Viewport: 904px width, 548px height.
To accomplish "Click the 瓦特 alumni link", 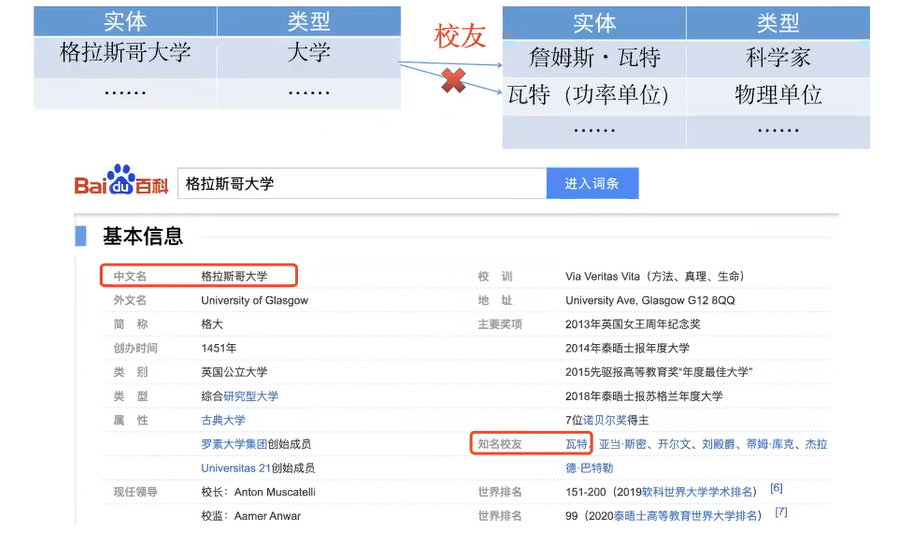I will [577, 444].
